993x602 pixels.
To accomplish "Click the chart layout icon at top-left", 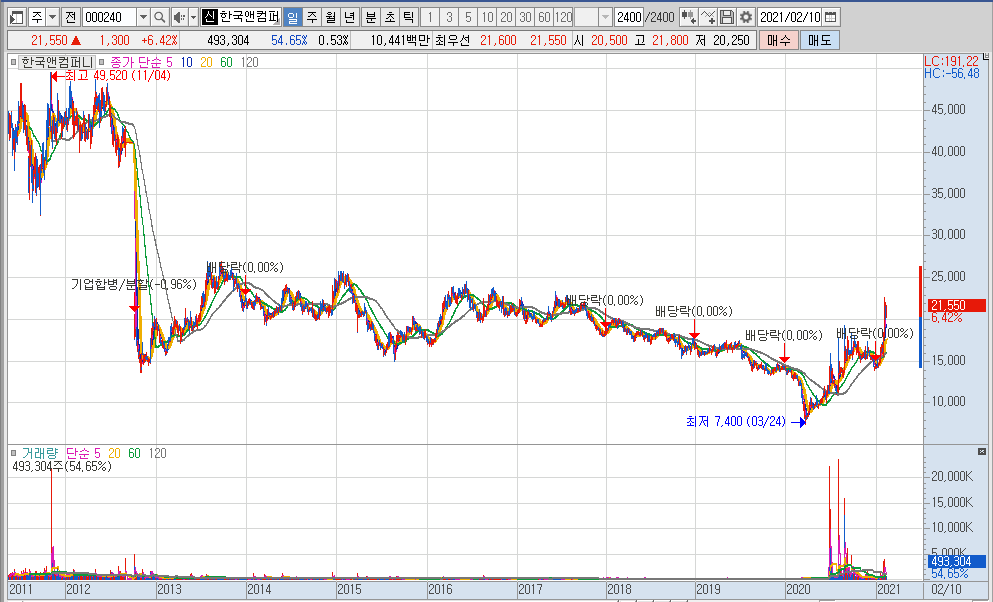I will 16,17.
